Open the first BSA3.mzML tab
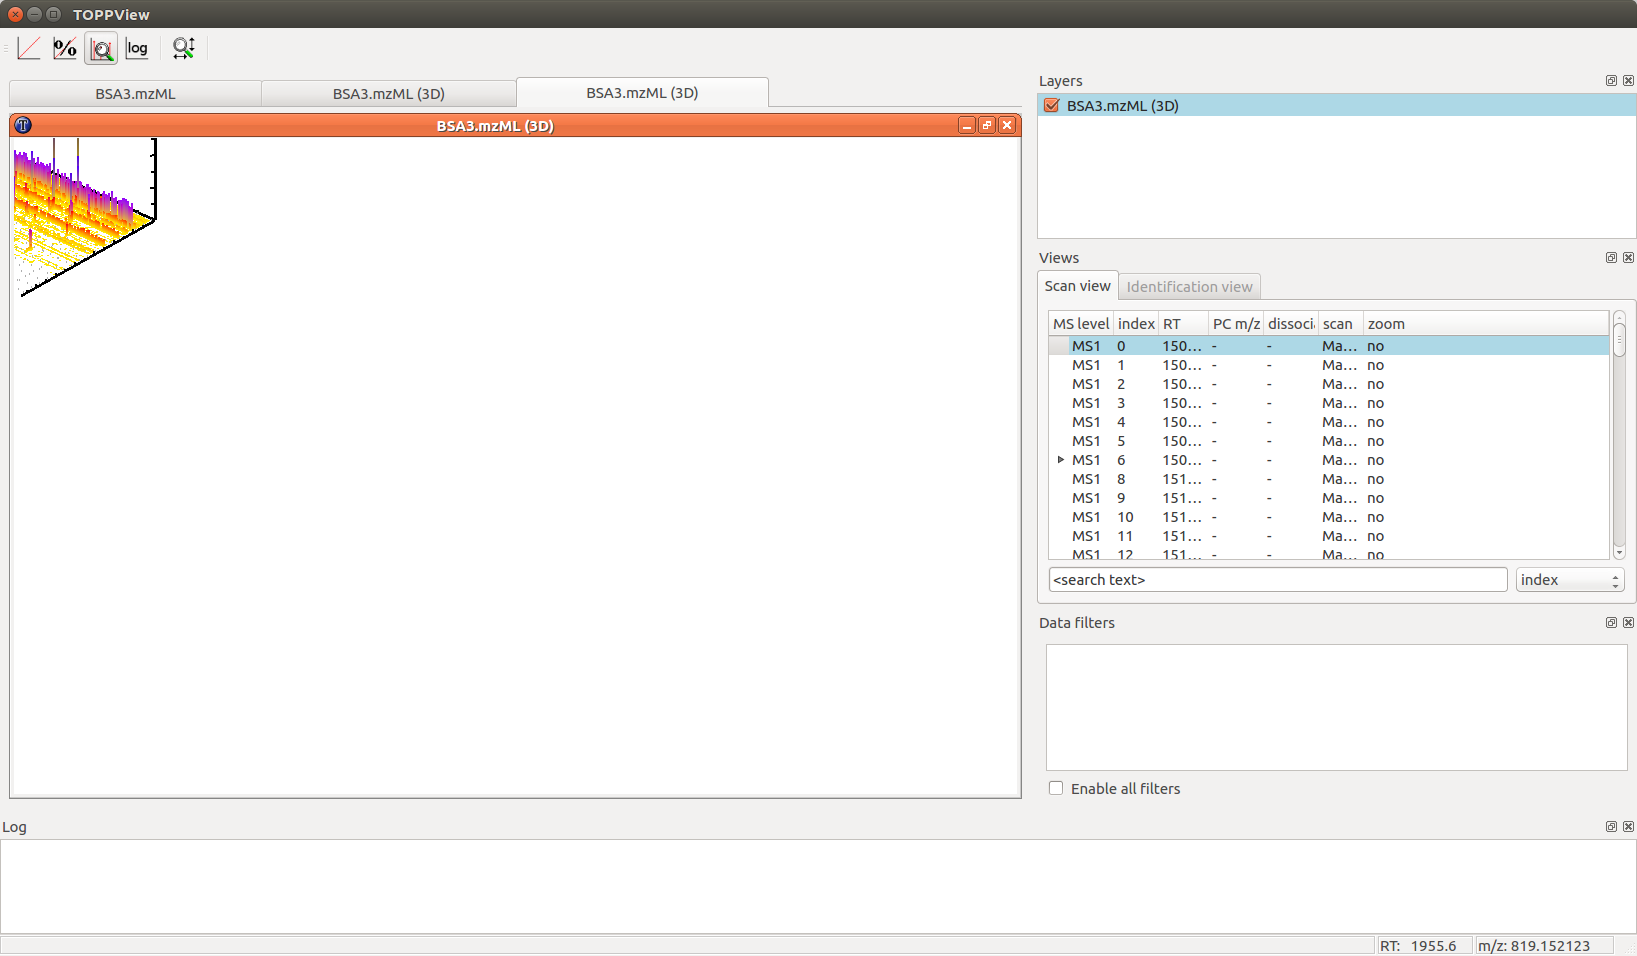This screenshot has height=956, width=1637. point(135,93)
